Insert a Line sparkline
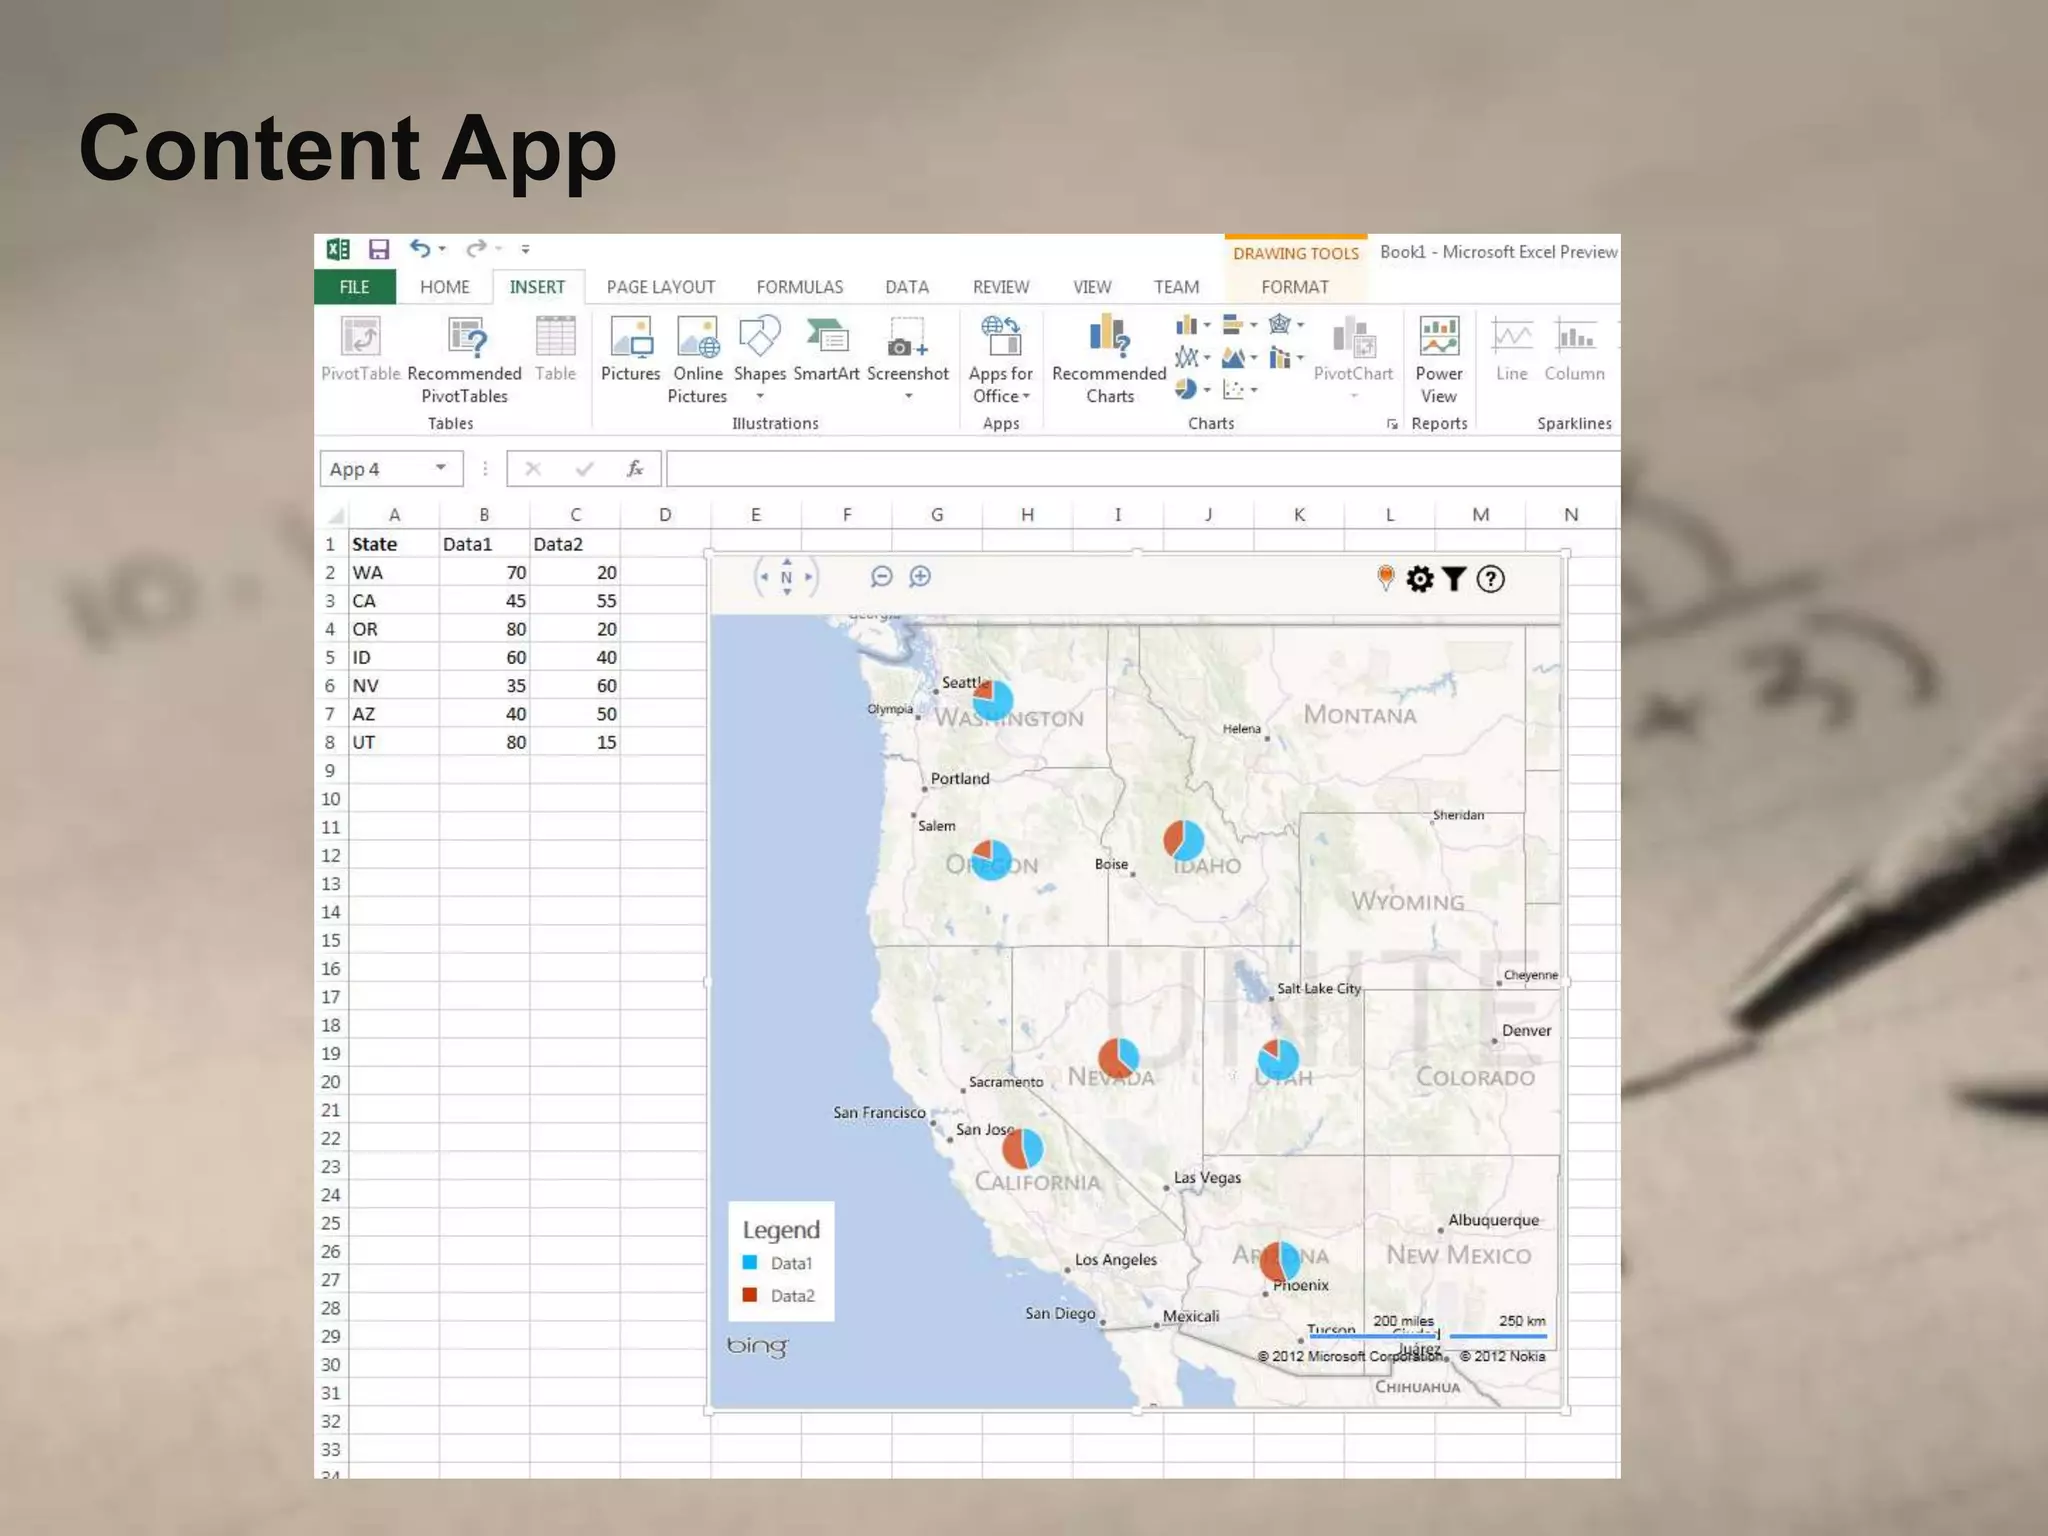 (1511, 349)
